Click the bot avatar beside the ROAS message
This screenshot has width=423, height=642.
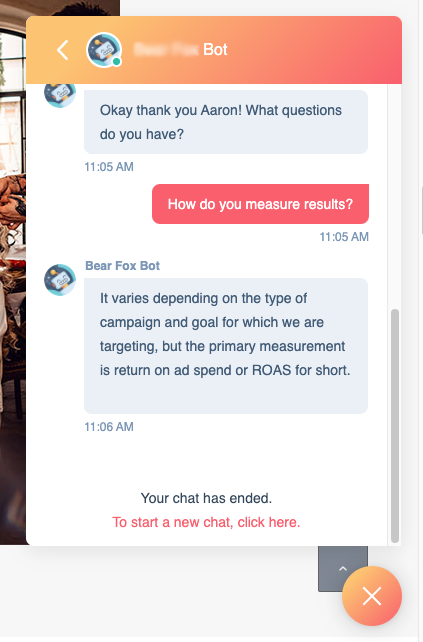(x=60, y=280)
